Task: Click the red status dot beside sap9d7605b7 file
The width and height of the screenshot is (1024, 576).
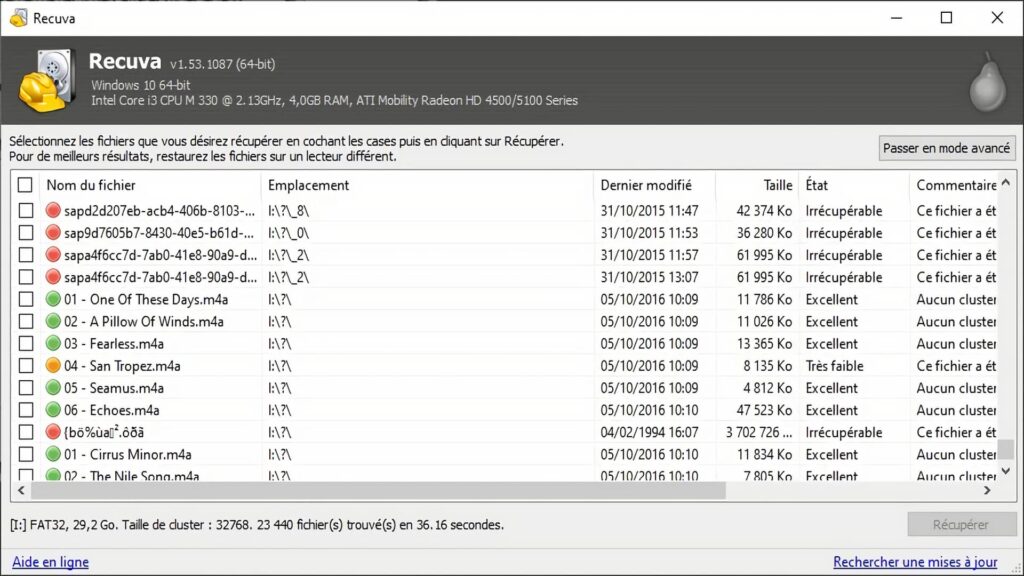Action: coord(54,233)
